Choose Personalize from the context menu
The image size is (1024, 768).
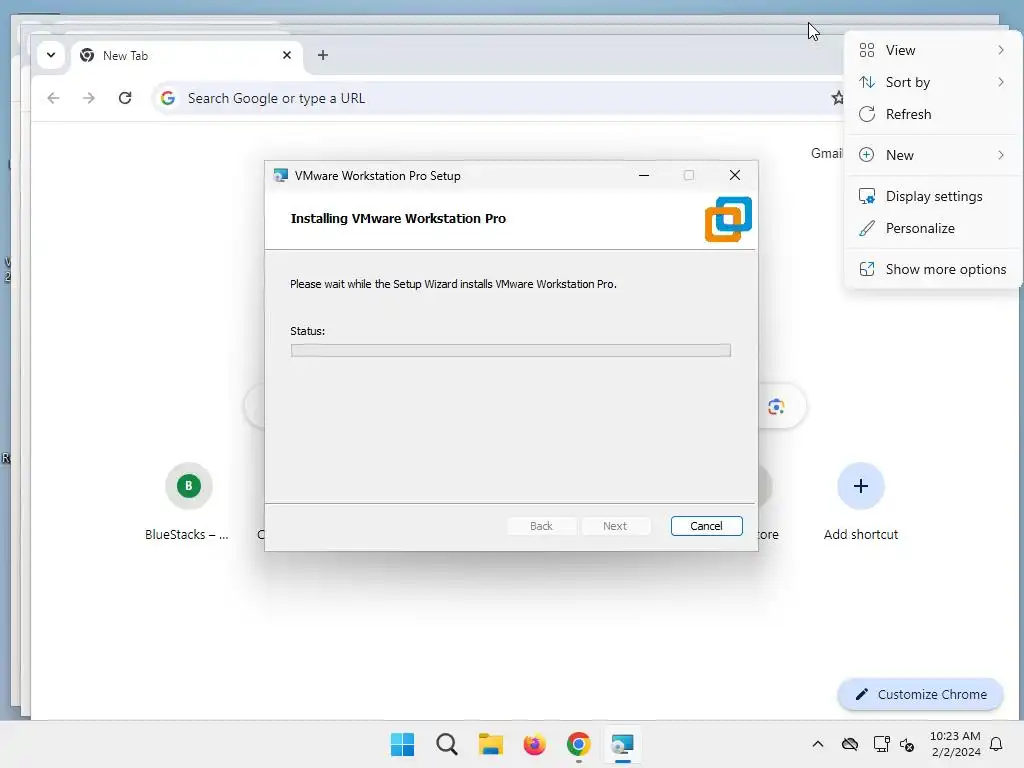(x=933, y=228)
